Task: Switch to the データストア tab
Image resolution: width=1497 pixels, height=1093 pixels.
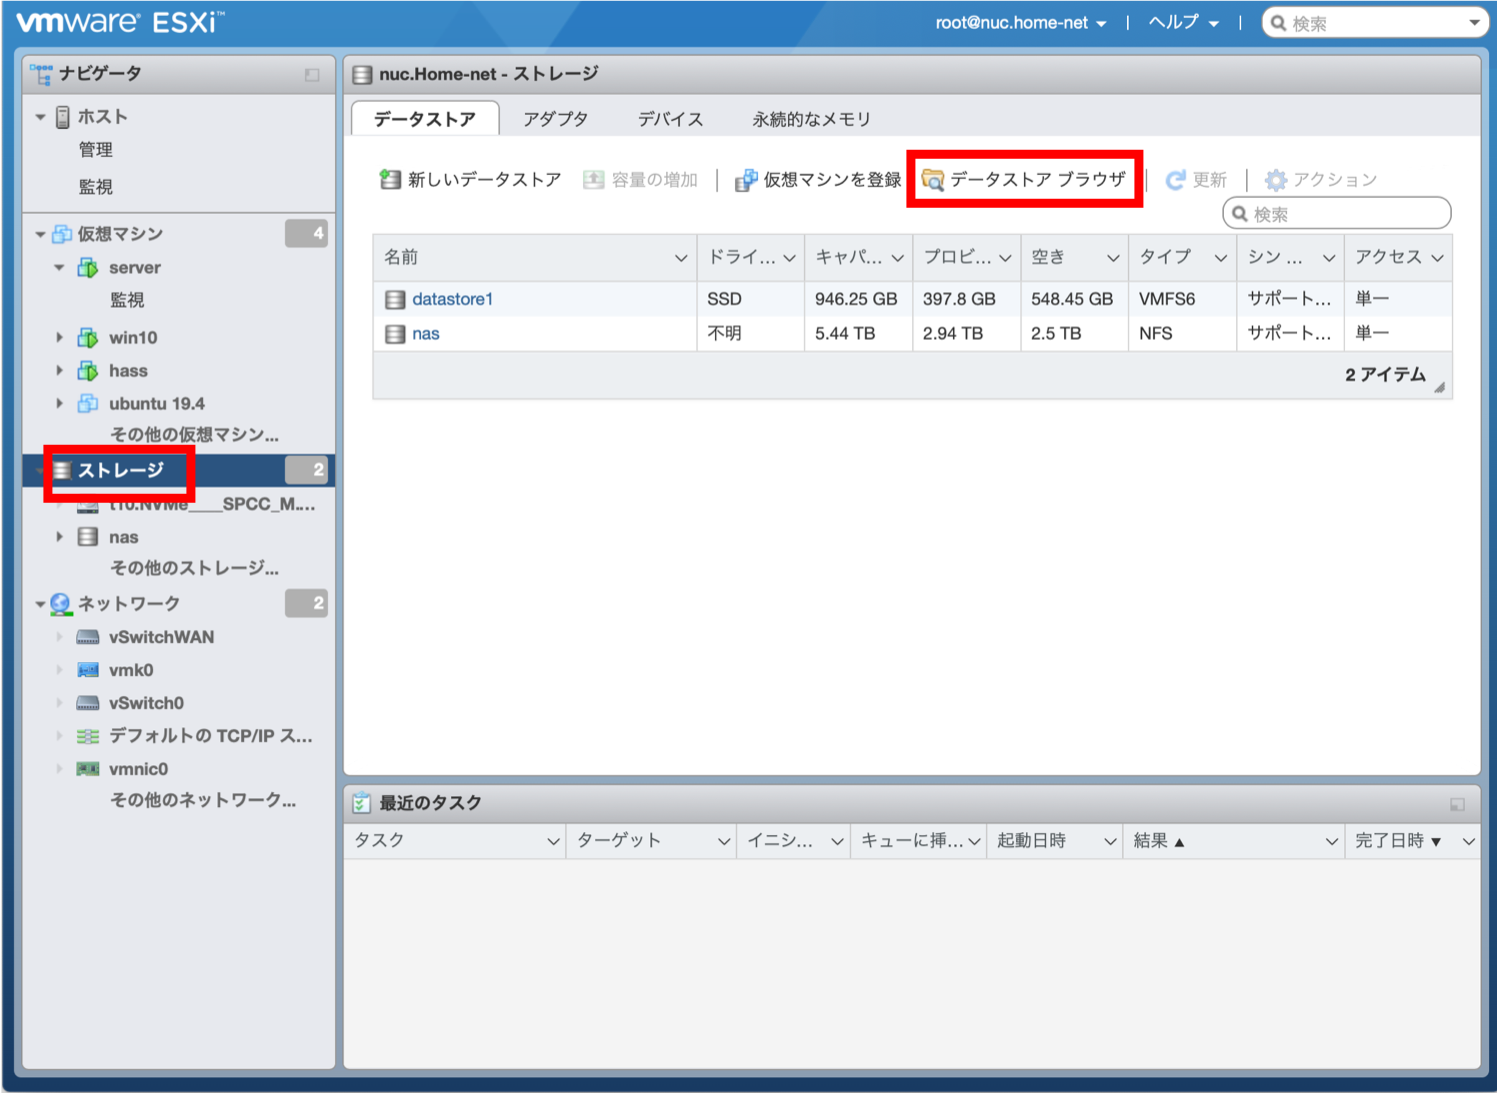Action: tap(425, 119)
